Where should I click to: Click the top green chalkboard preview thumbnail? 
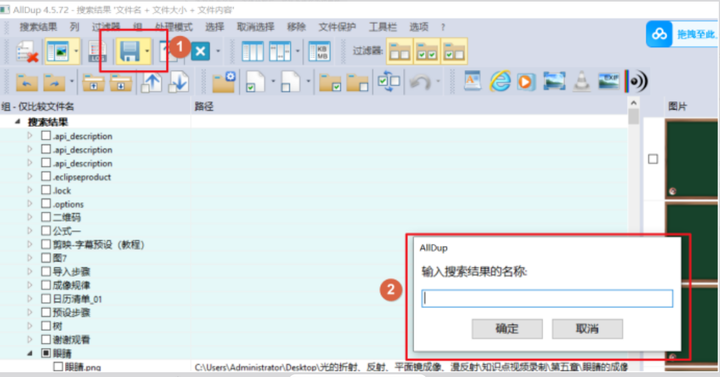pos(691,159)
